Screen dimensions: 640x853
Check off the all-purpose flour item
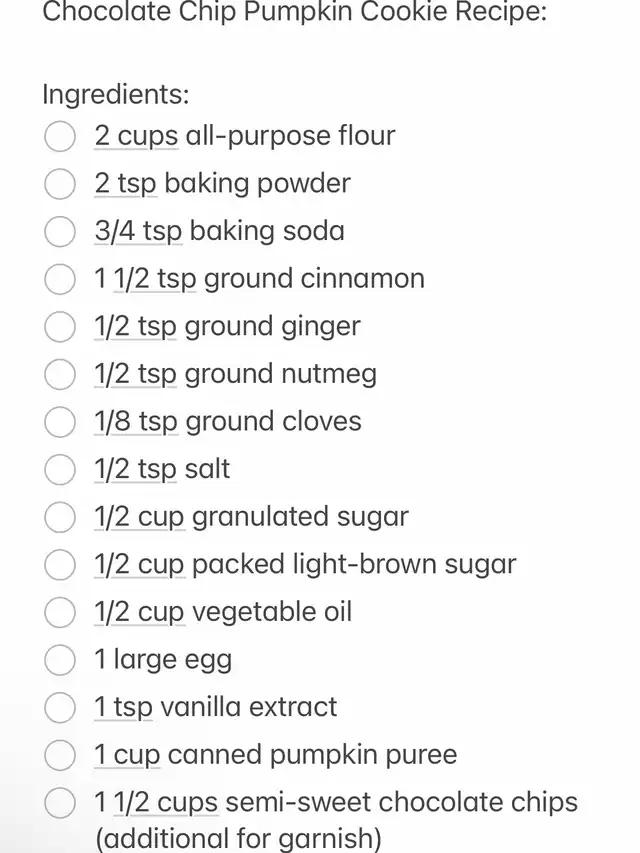click(x=60, y=137)
